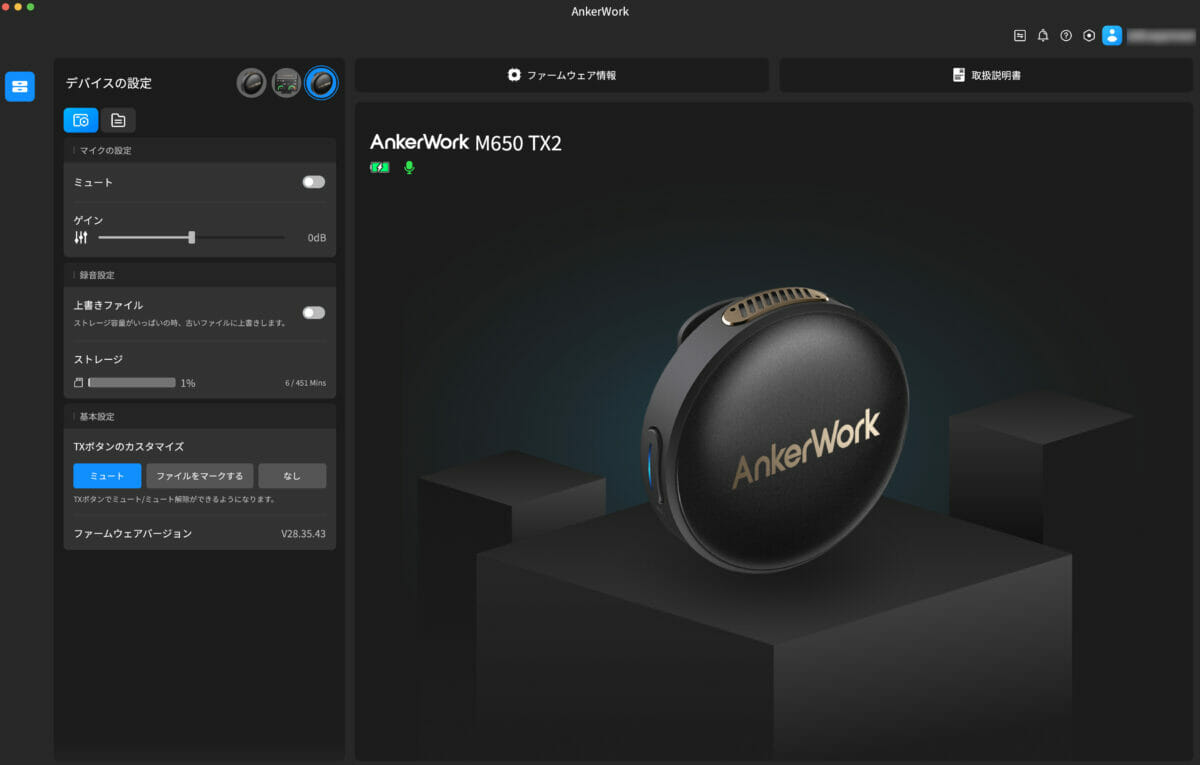Image resolution: width=1200 pixels, height=765 pixels.
Task: Set TX button to ミュート
Action: [107, 476]
